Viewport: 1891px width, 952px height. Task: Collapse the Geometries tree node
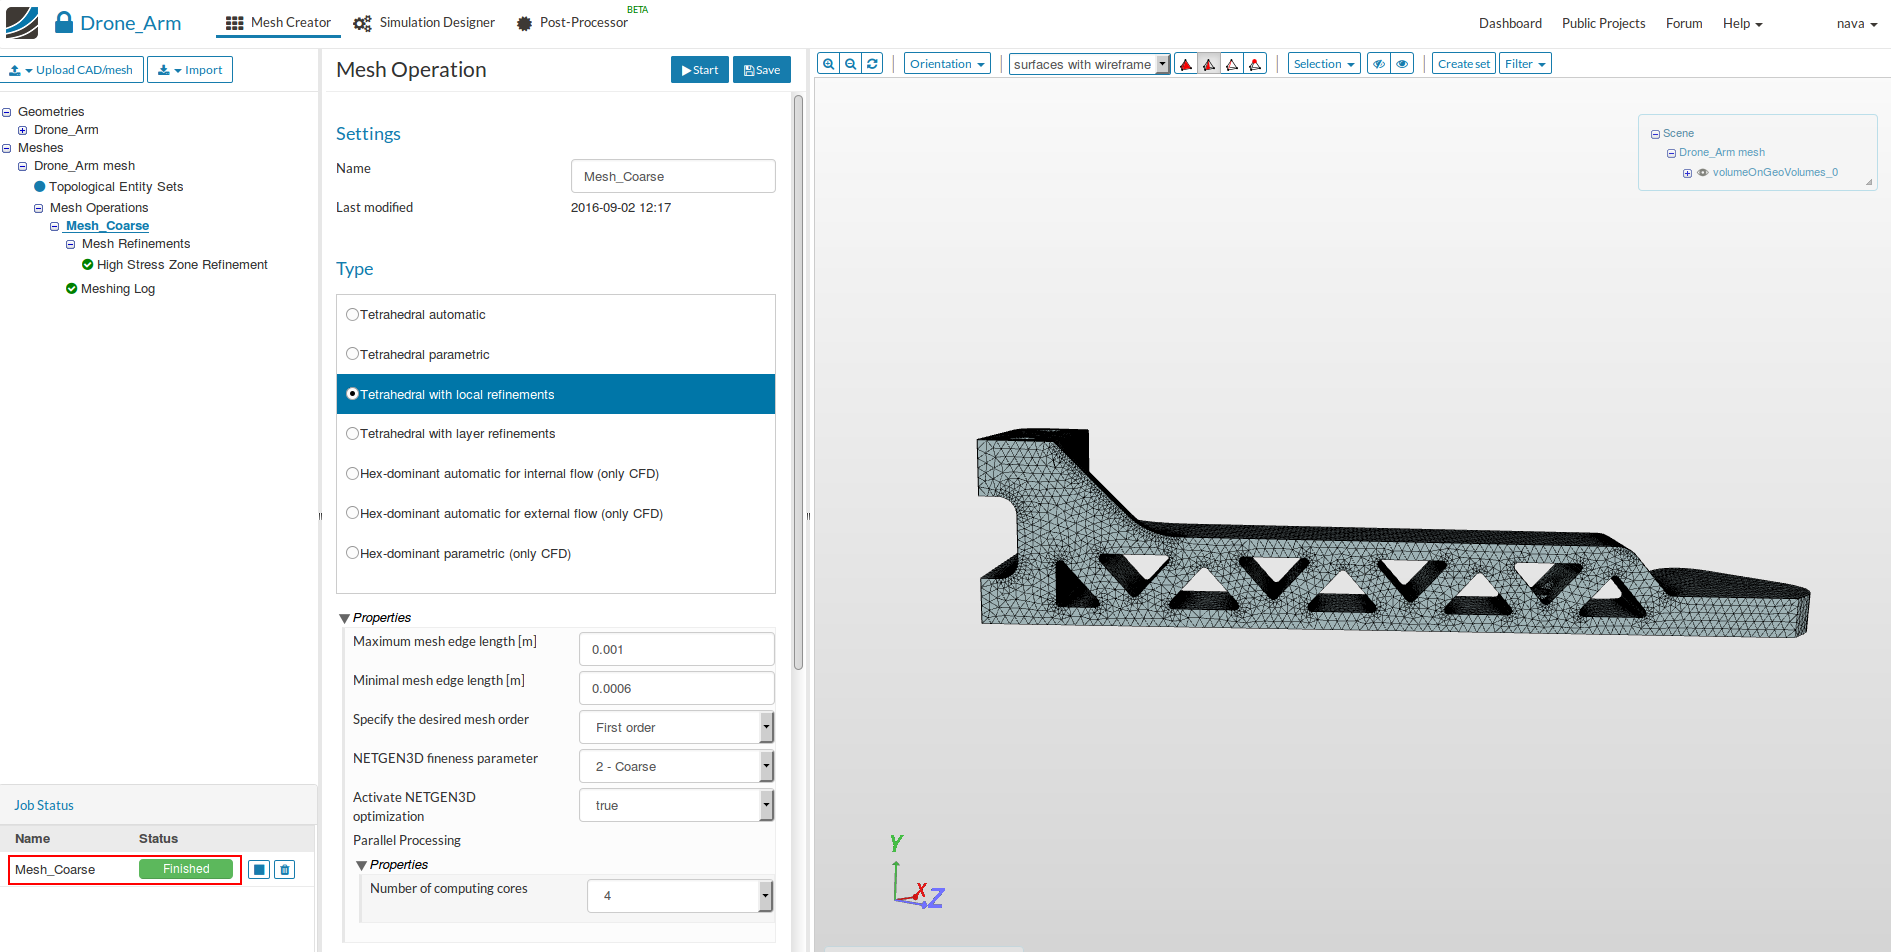7,112
